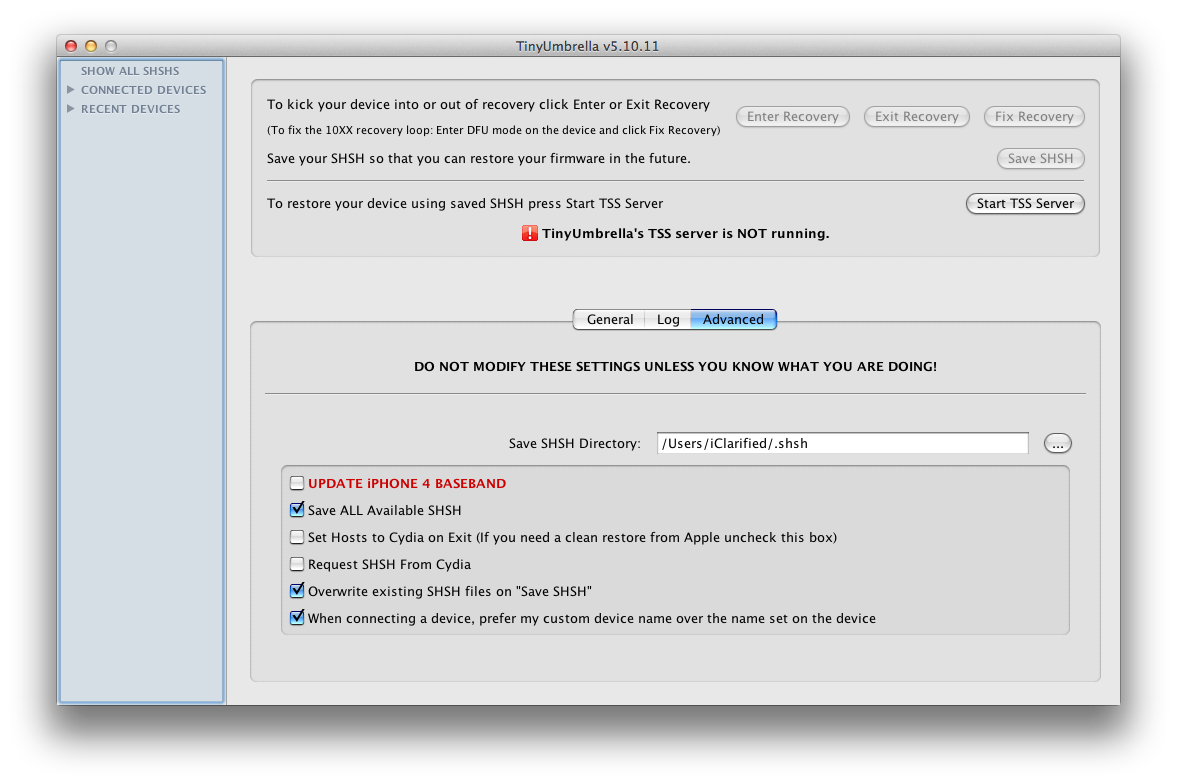Open the Log tab
The height and width of the screenshot is (784, 1177).
pos(668,319)
